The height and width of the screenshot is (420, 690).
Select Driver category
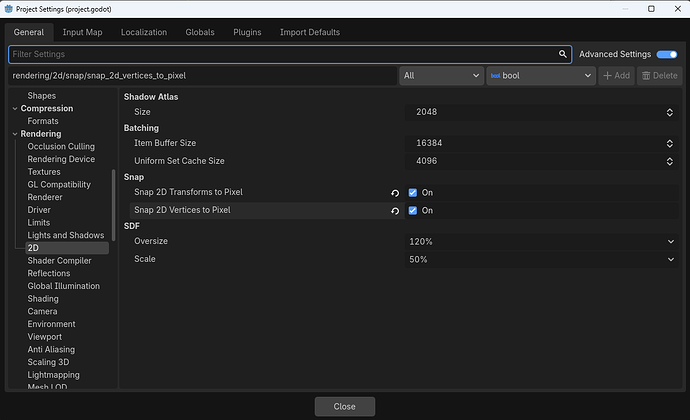click(39, 210)
